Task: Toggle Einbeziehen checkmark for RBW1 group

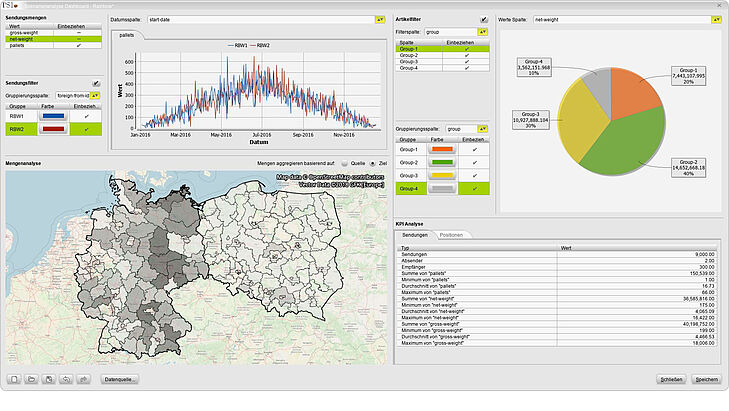Action: (x=87, y=115)
